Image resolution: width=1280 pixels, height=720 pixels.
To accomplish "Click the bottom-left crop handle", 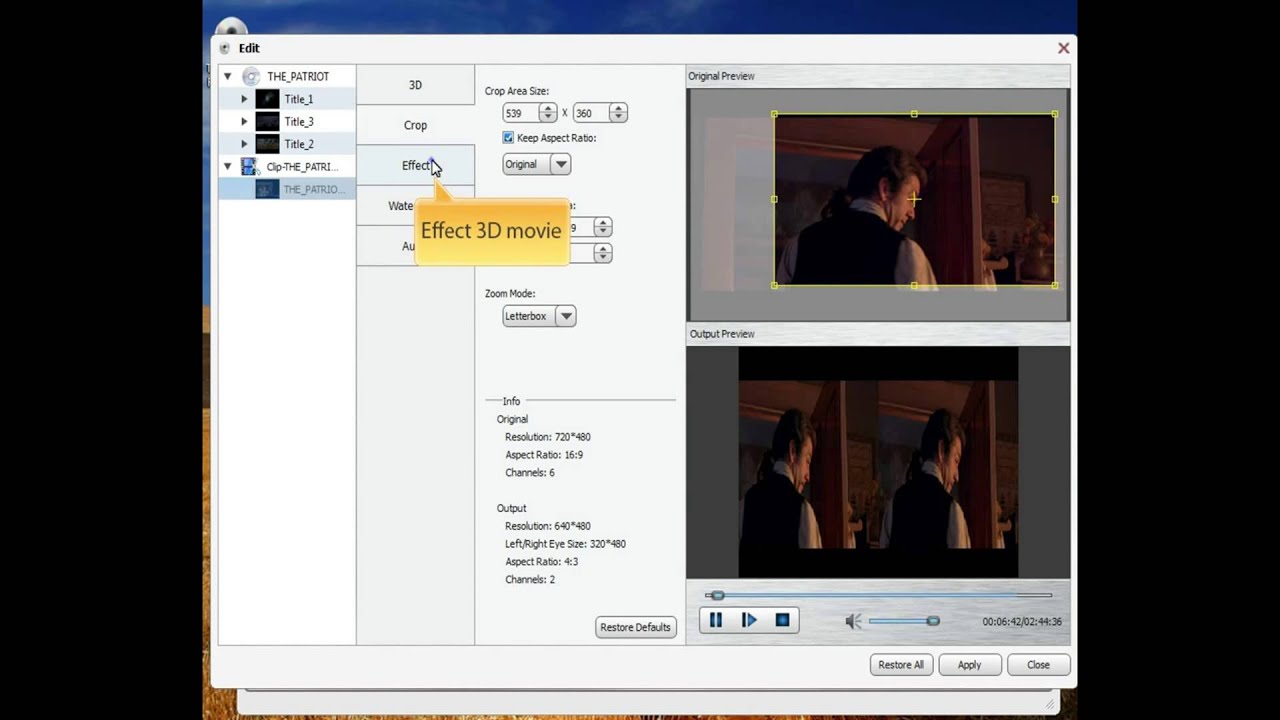I will 774,285.
